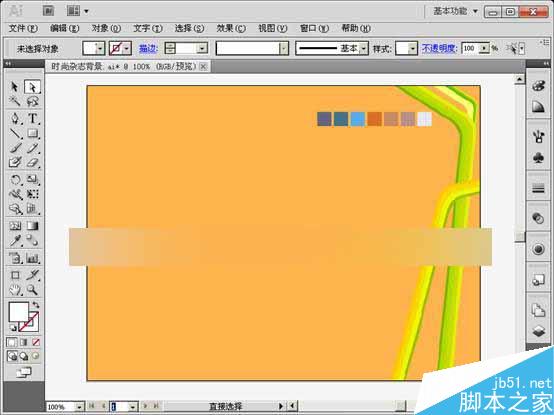This screenshot has width=554, height=415.
Task: Open the Stroke panel lines icon
Action: pyautogui.click(x=538, y=189)
